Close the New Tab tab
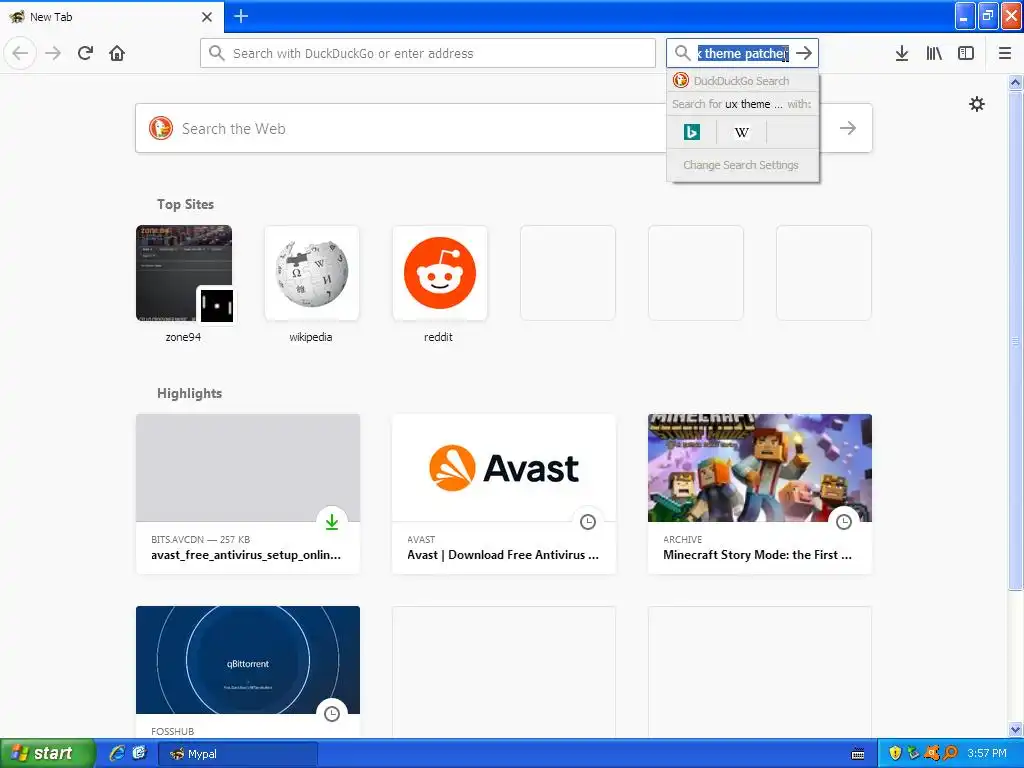This screenshot has height=768, width=1024. [207, 17]
